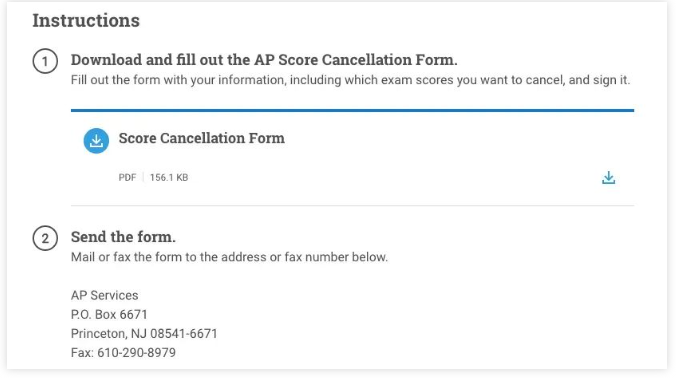The height and width of the screenshot is (378, 677).
Task: Click the PDF file type label
Action: pos(127,178)
